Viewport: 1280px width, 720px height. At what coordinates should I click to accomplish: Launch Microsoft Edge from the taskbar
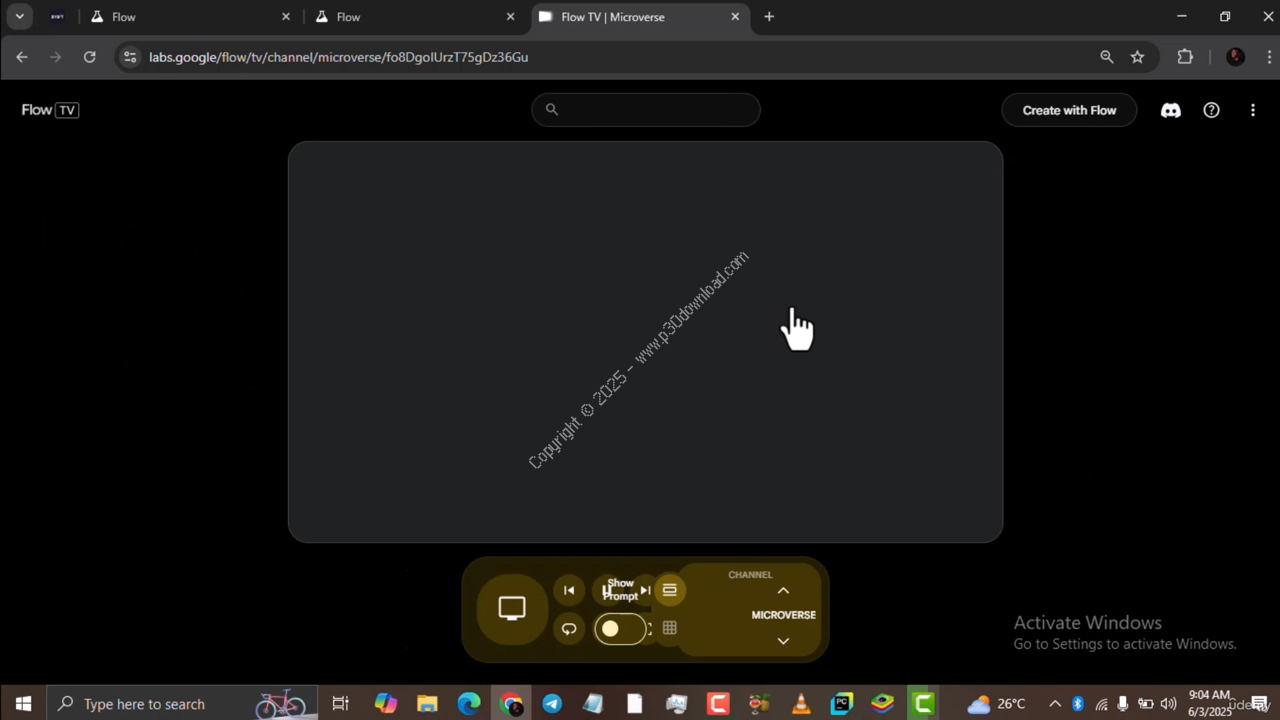tap(469, 704)
